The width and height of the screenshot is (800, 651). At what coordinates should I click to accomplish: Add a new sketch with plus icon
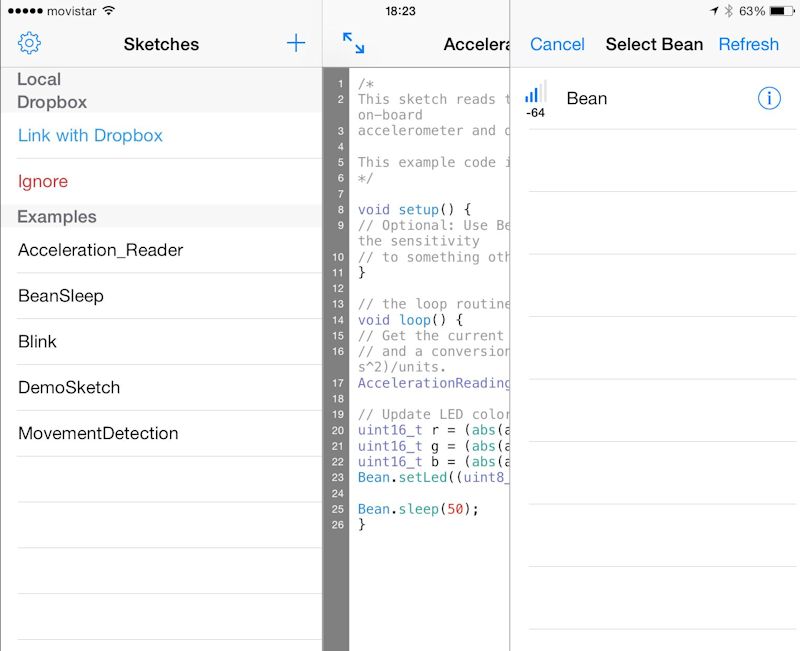(x=296, y=43)
